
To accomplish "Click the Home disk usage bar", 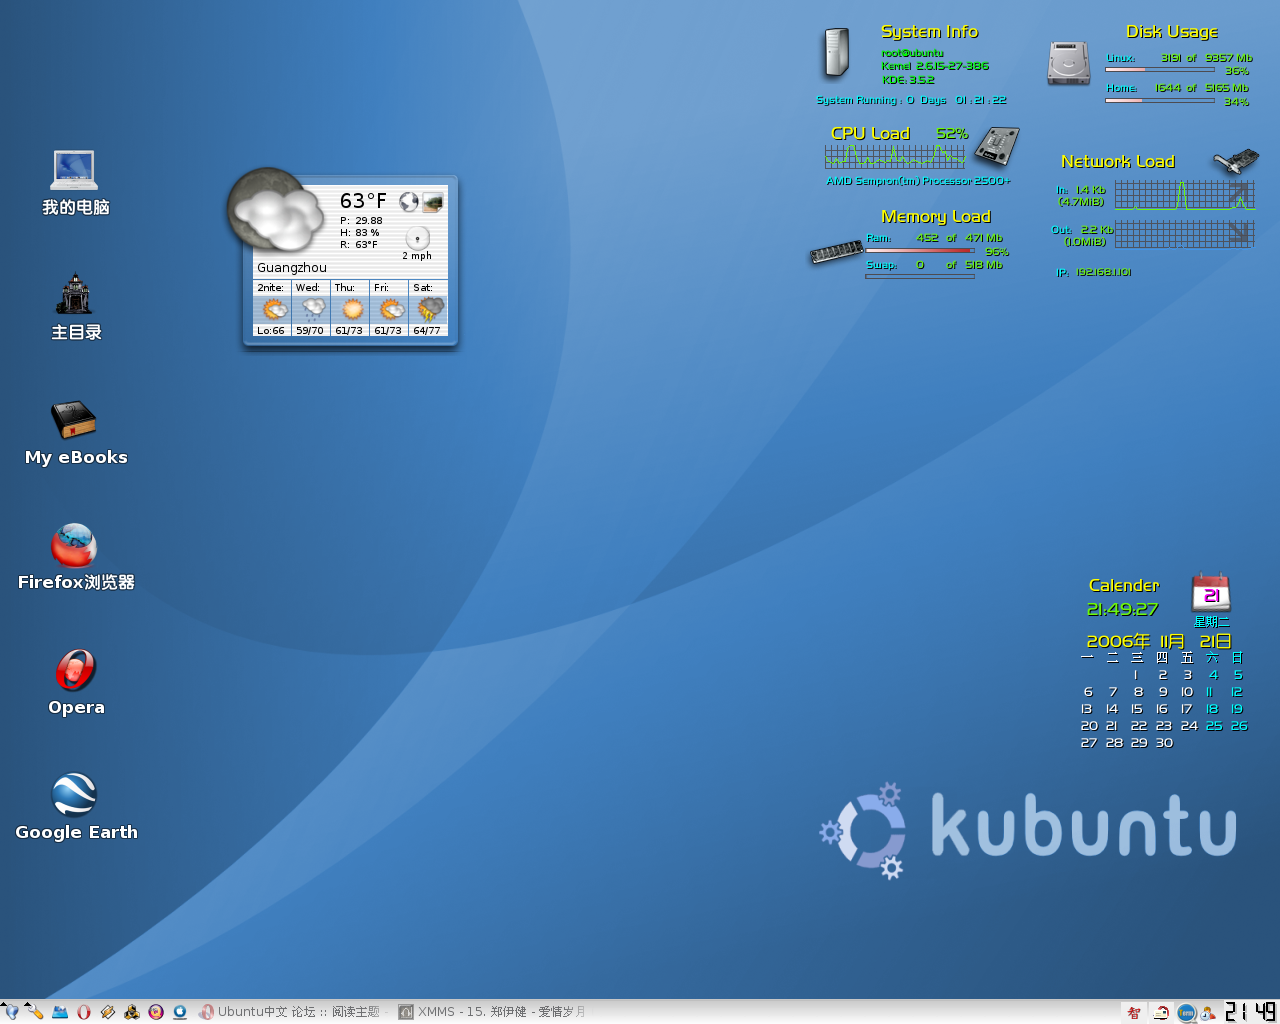I will click(1159, 100).
